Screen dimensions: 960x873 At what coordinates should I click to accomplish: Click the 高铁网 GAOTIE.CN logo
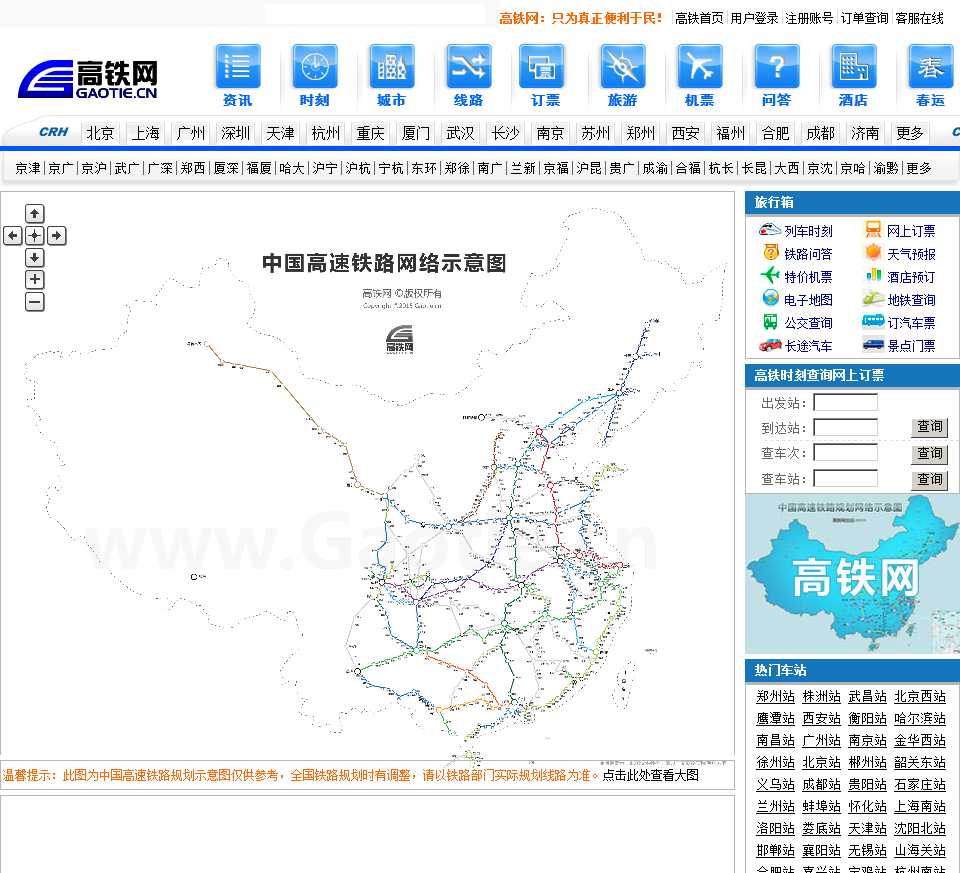click(88, 79)
